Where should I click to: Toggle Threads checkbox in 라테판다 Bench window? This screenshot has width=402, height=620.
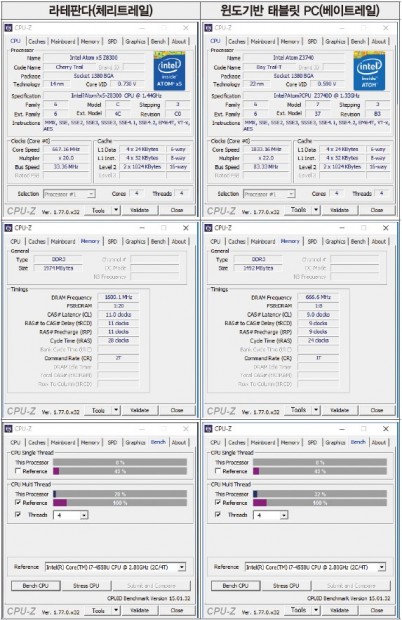click(x=18, y=515)
